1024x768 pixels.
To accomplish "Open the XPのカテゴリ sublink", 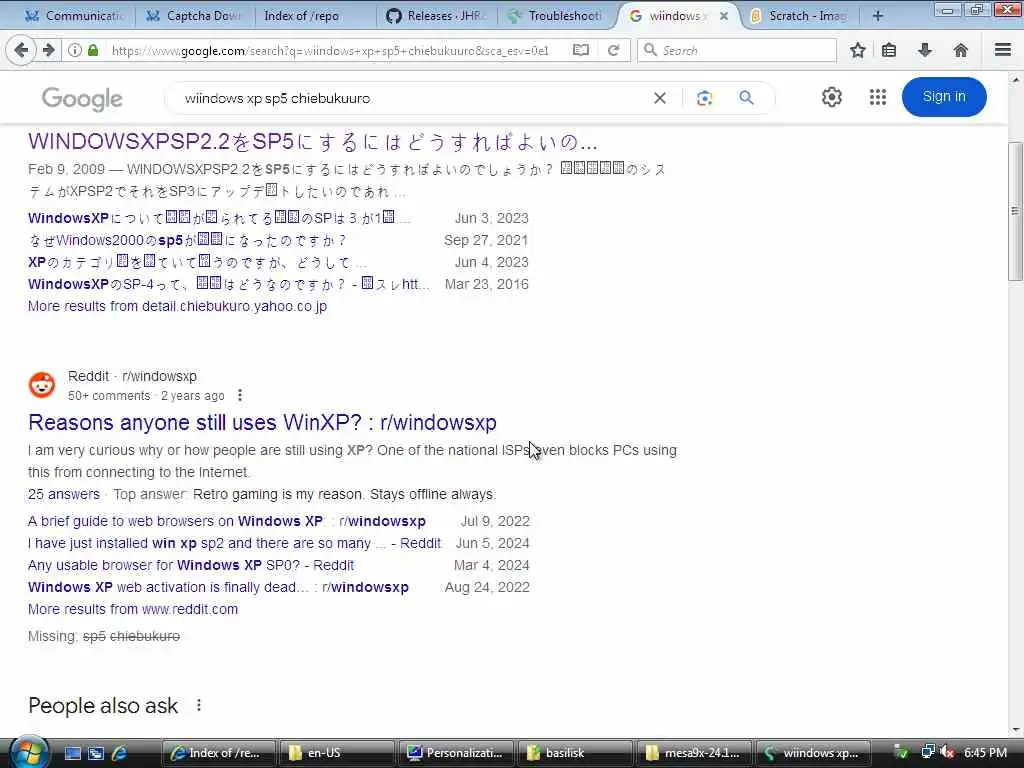I will [x=197, y=262].
